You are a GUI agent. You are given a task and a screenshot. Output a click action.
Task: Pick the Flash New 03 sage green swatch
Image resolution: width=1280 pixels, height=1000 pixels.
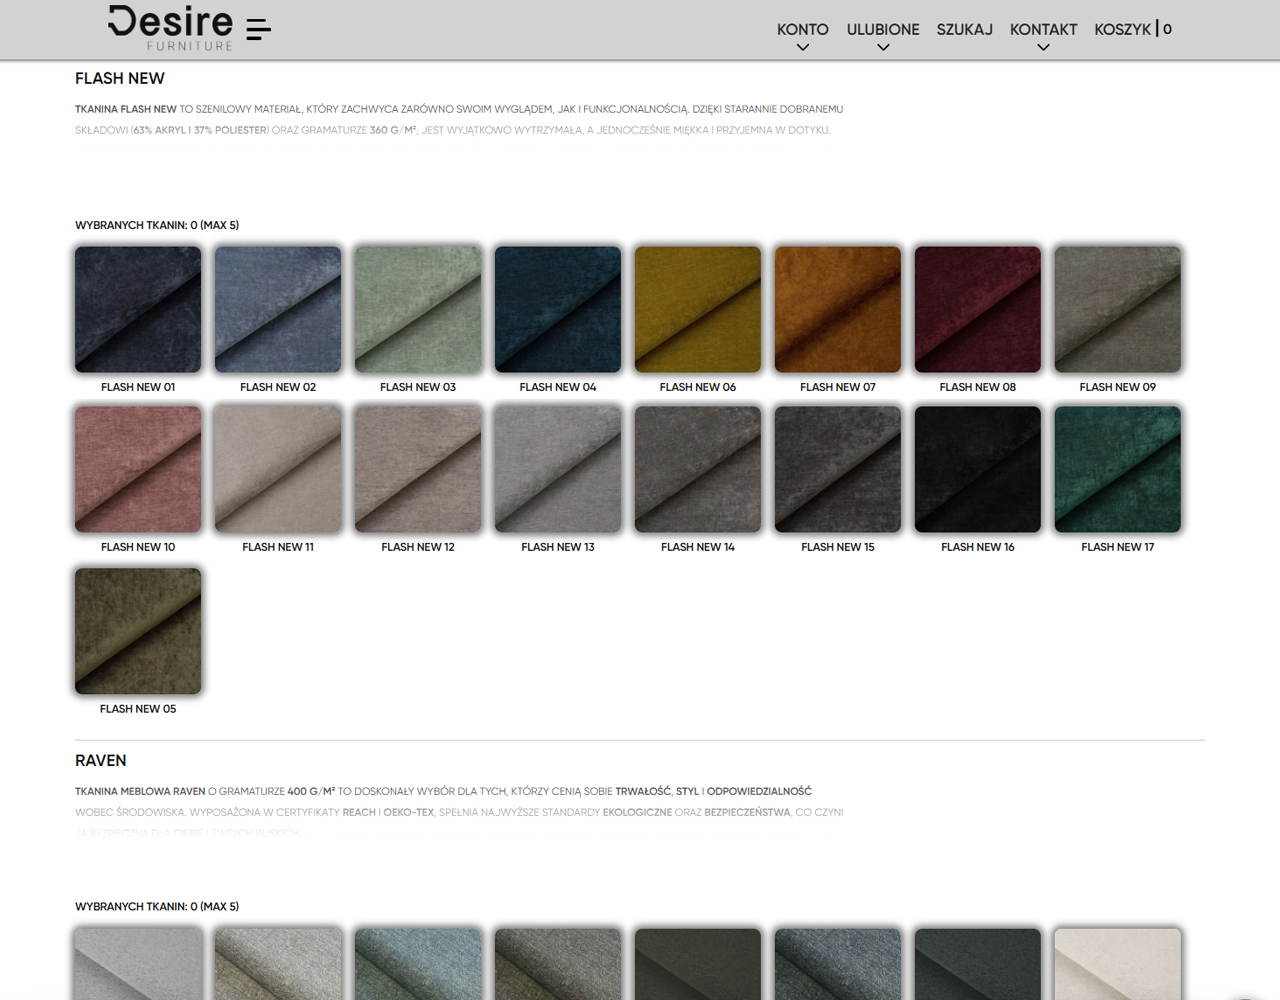(x=418, y=310)
